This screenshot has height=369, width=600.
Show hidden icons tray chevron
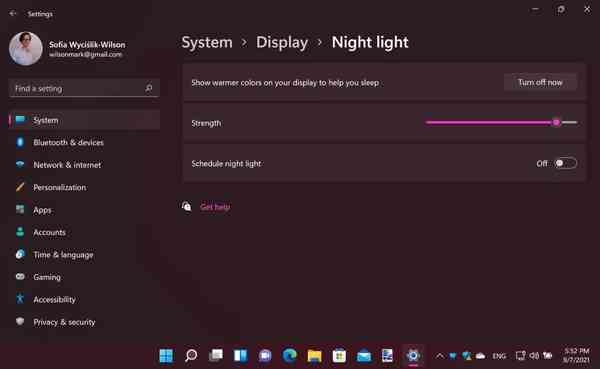(440, 356)
